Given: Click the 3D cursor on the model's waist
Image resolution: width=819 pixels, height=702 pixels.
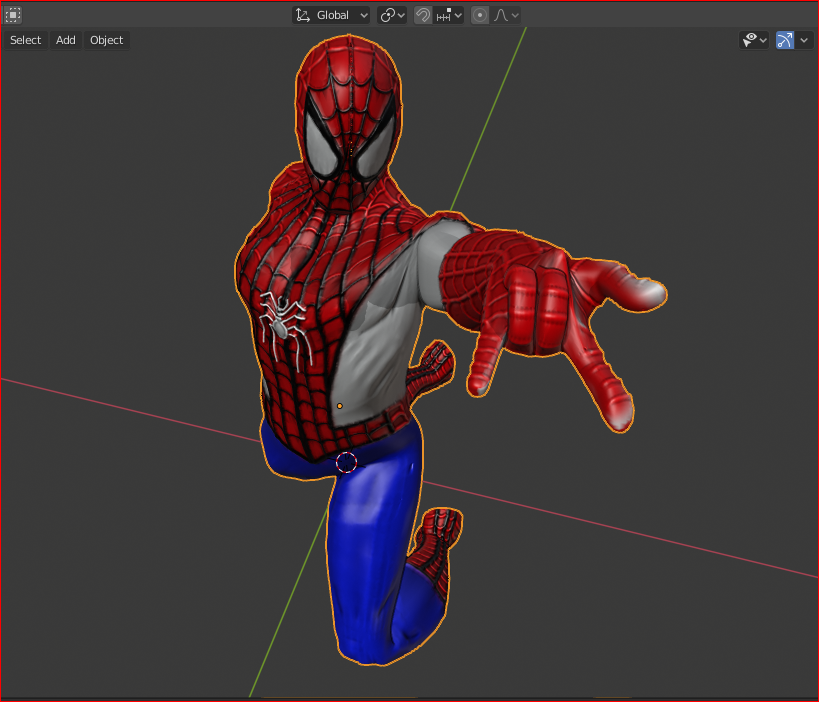Looking at the screenshot, I should (346, 462).
